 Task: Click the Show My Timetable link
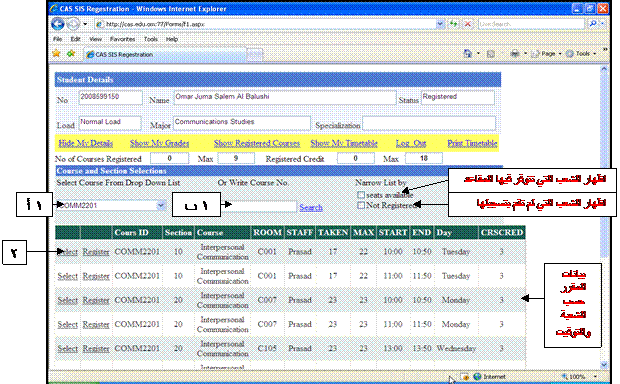coord(344,143)
